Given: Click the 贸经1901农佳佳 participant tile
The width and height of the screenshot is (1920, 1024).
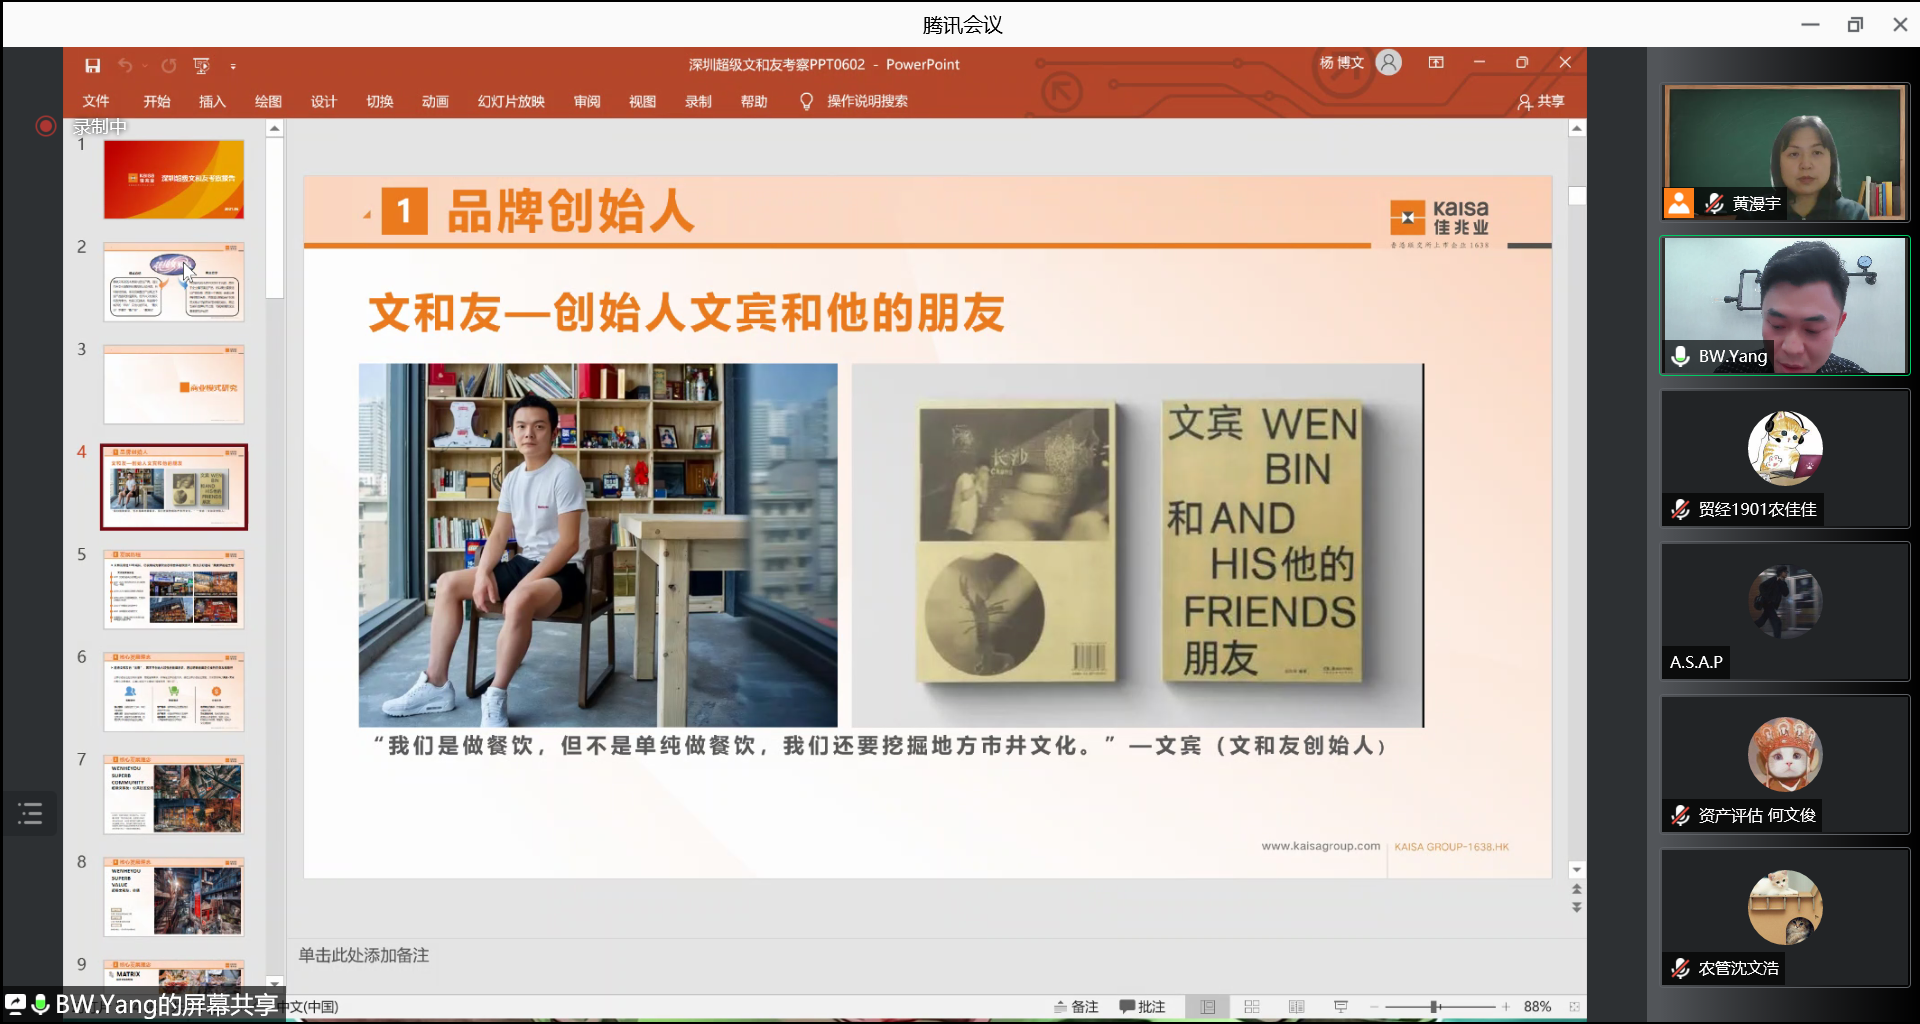Looking at the screenshot, I should click(x=1785, y=458).
